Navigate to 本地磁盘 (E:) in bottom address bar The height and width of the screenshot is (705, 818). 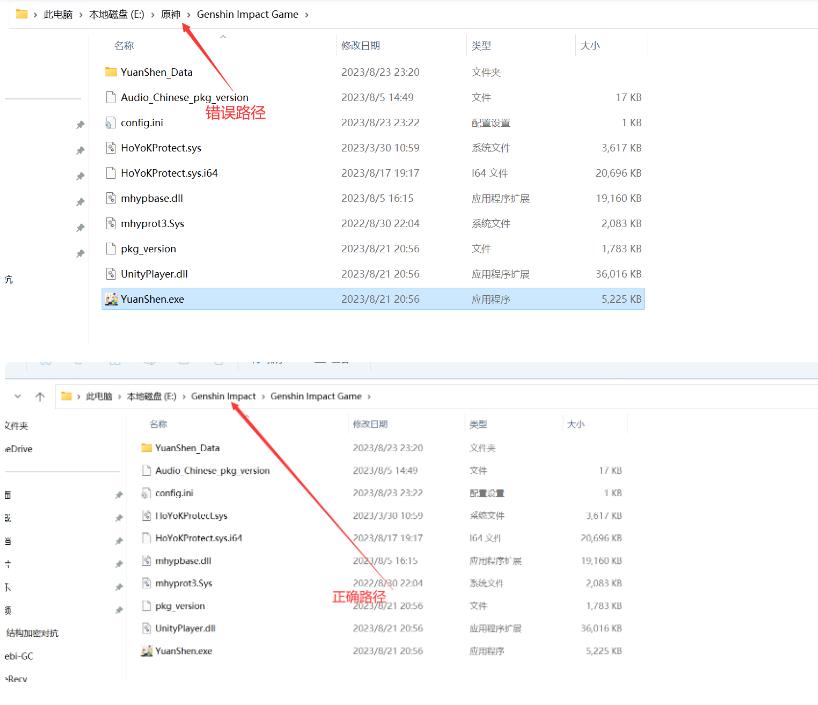pos(152,397)
